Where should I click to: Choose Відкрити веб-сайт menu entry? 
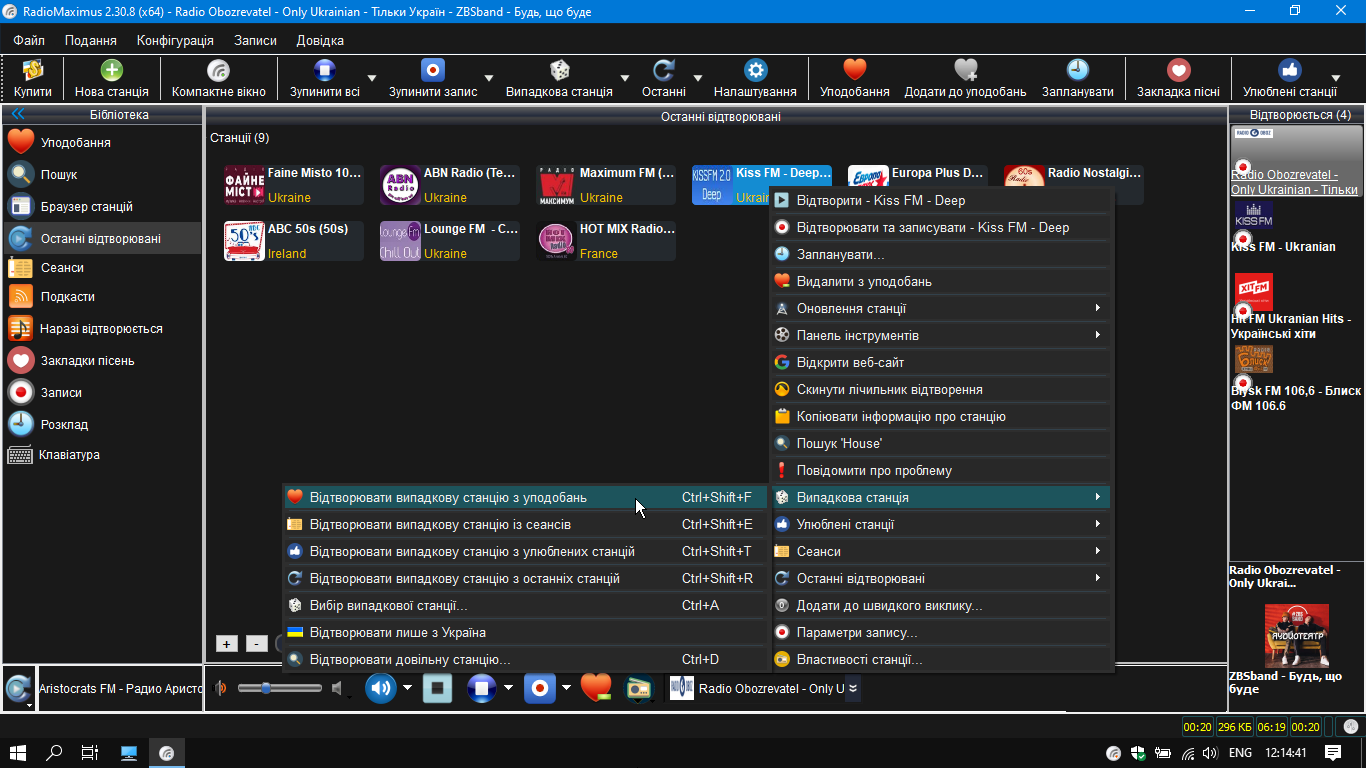(x=940, y=362)
